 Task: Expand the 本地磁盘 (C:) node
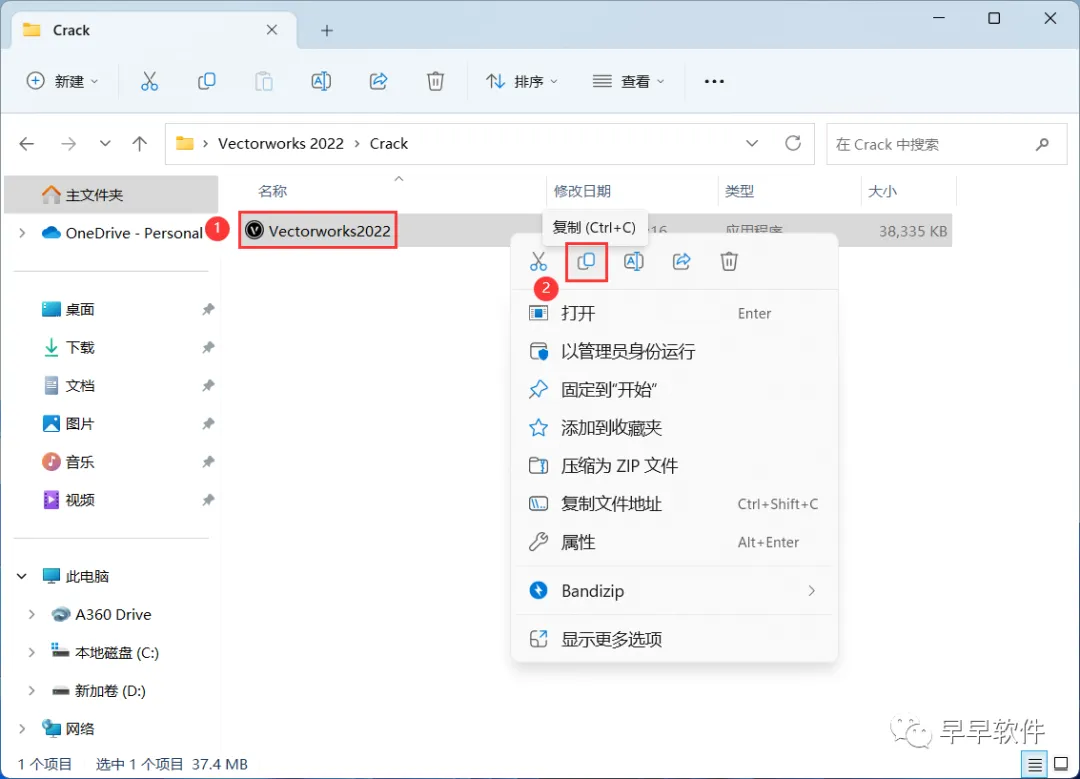click(32, 652)
